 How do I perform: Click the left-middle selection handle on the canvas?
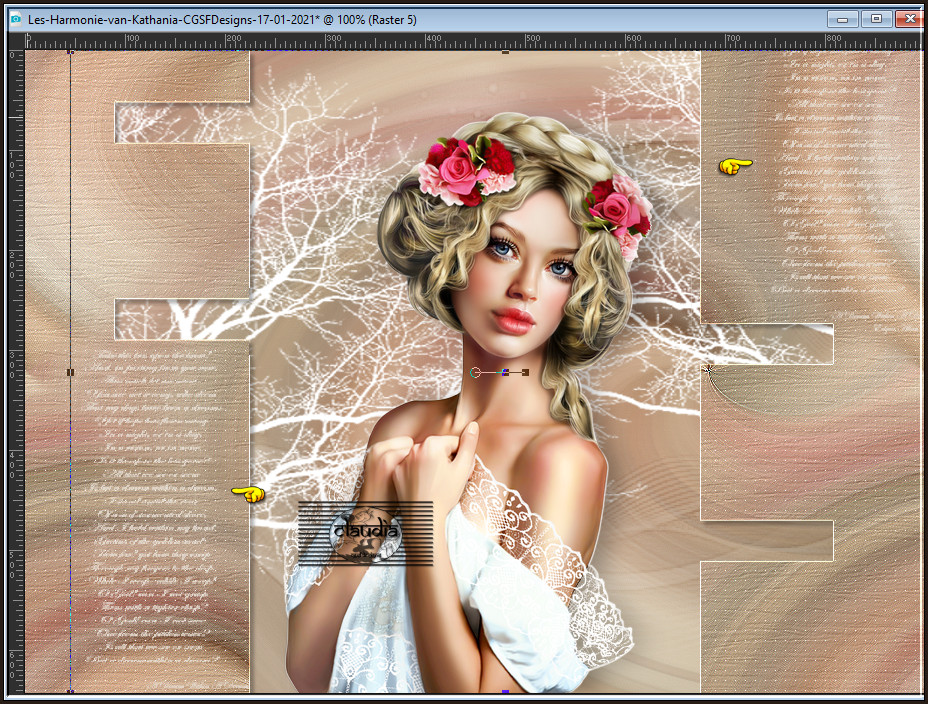[70, 372]
